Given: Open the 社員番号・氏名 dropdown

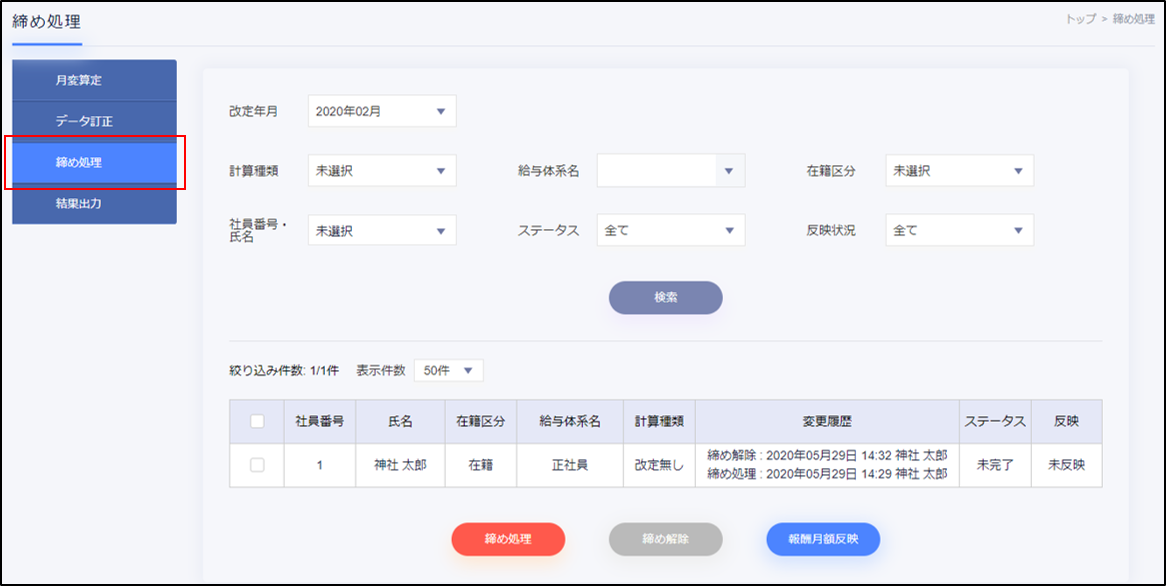Looking at the screenshot, I should [381, 230].
